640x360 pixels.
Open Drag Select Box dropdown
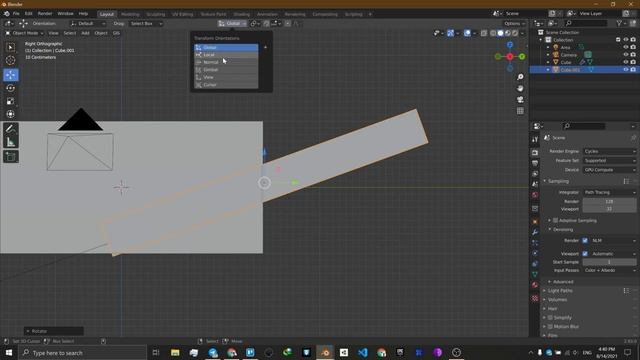(x=146, y=24)
